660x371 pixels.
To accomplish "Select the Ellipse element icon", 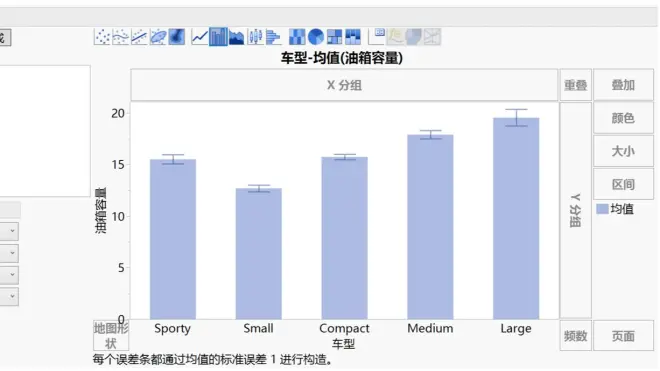I will click(x=158, y=37).
